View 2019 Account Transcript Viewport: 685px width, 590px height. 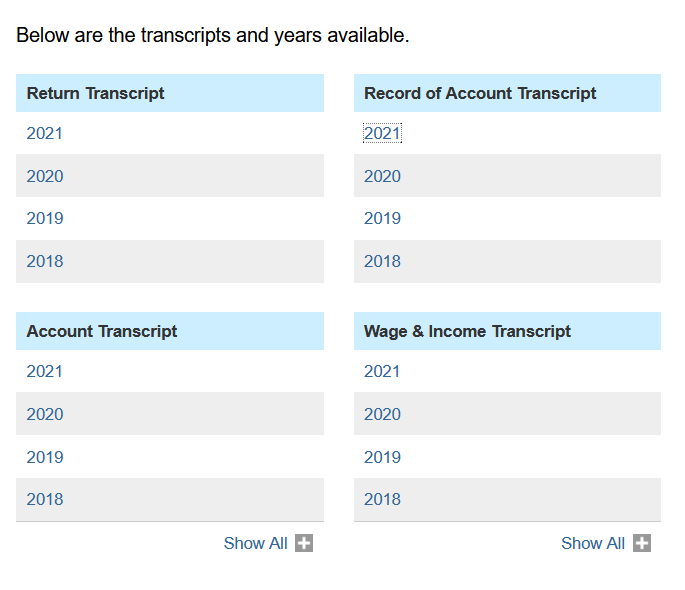click(x=45, y=457)
